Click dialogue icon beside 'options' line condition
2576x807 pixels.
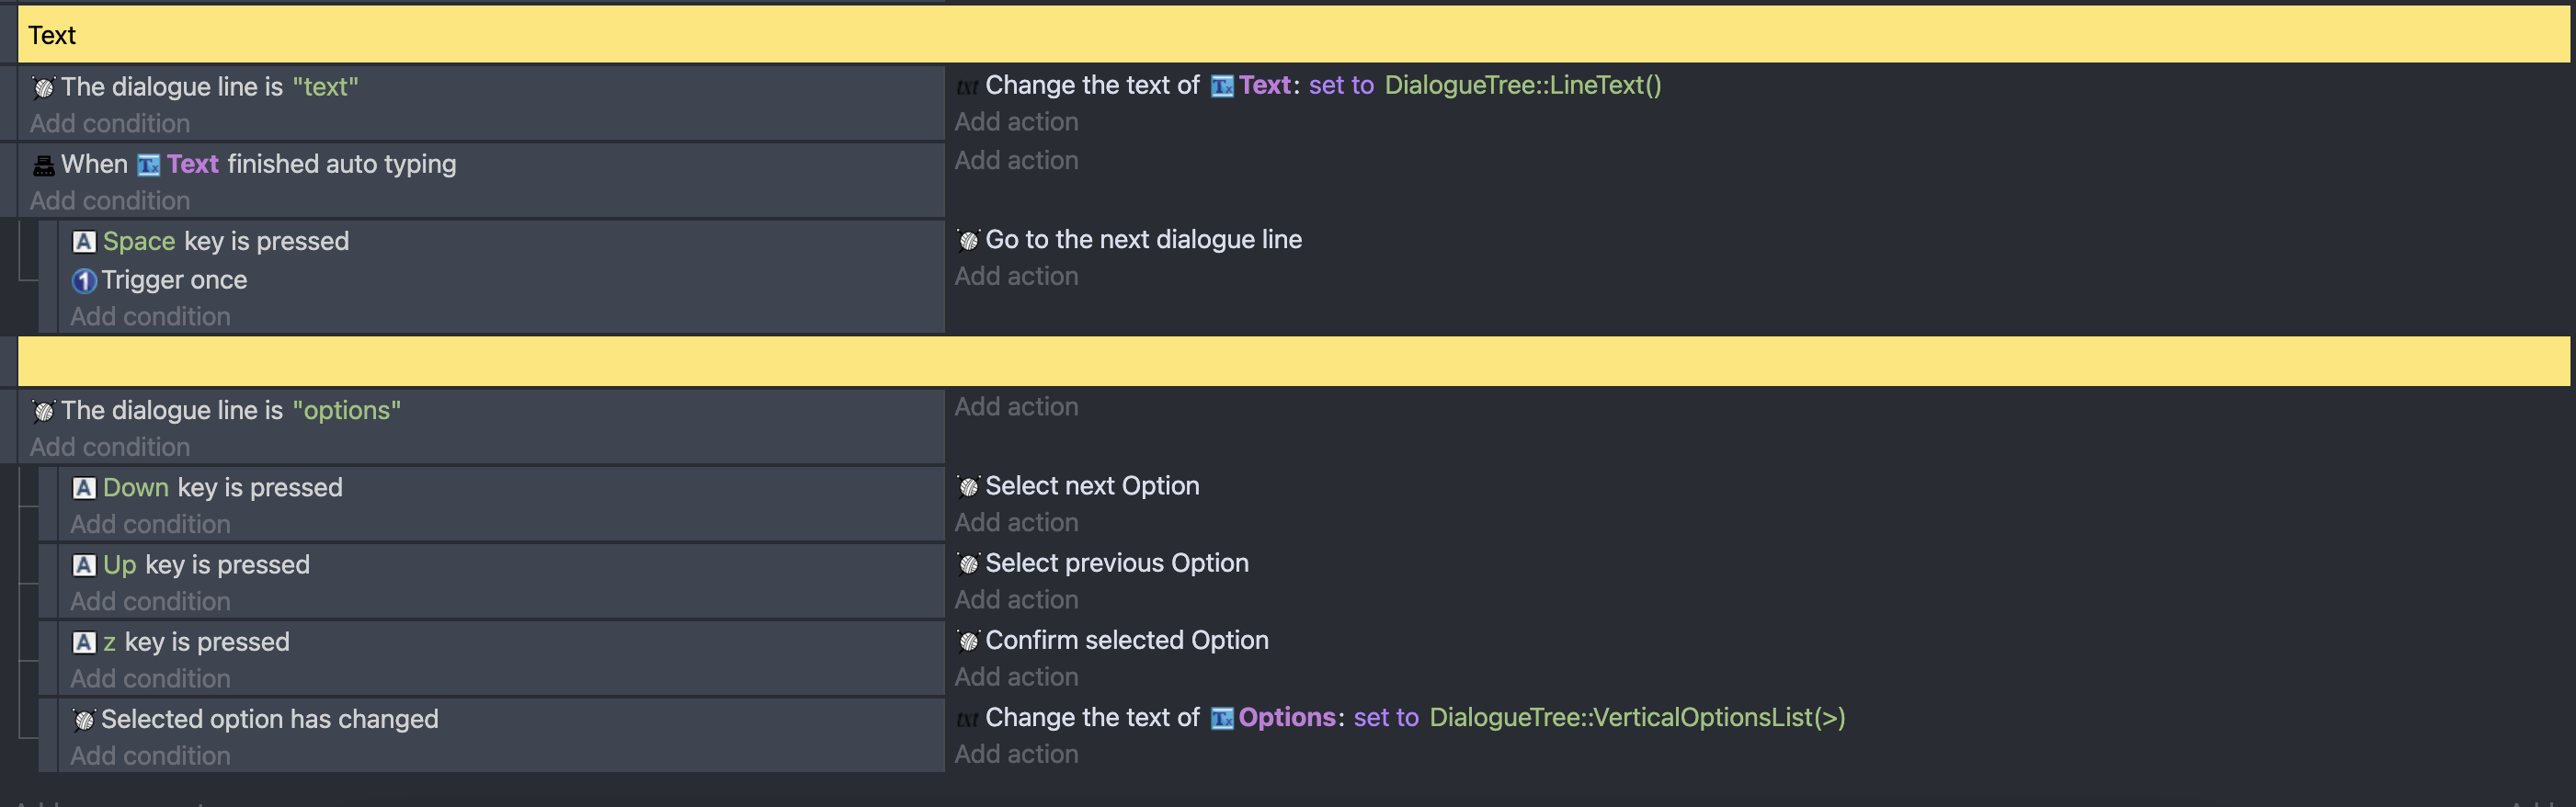coord(43,411)
